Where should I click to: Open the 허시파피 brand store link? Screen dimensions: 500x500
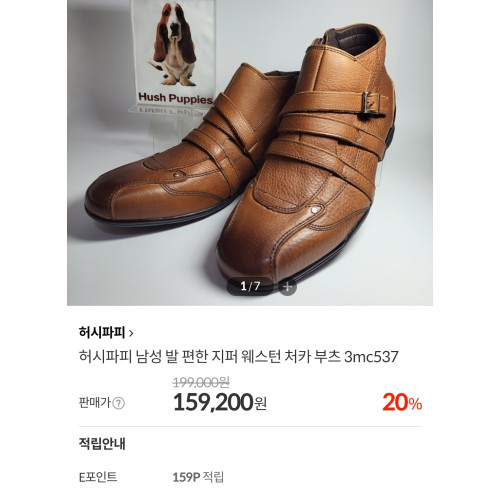click(x=102, y=332)
